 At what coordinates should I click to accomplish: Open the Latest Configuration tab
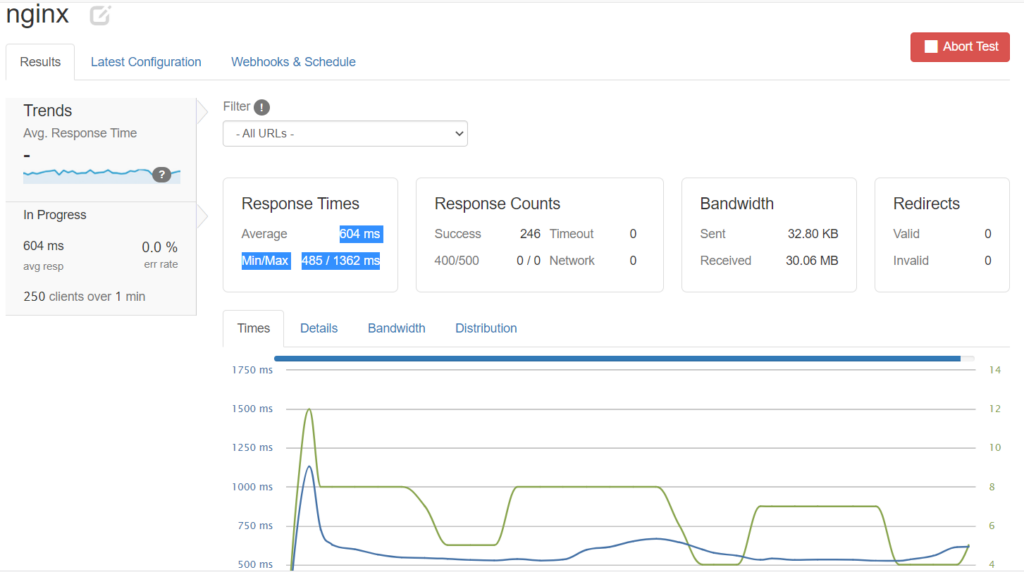pyautogui.click(x=146, y=62)
